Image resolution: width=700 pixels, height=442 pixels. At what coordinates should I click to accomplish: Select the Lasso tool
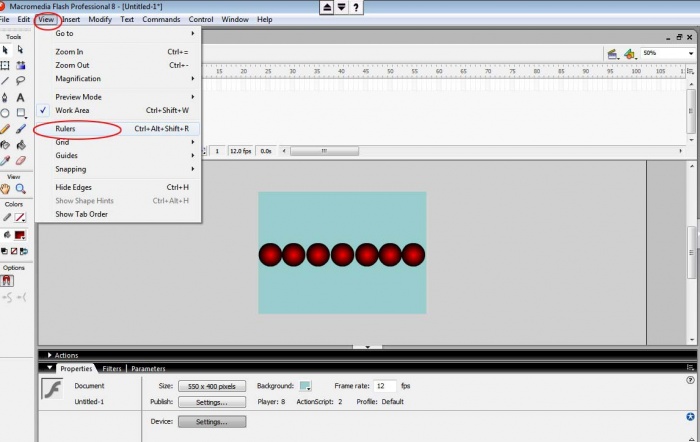point(21,81)
